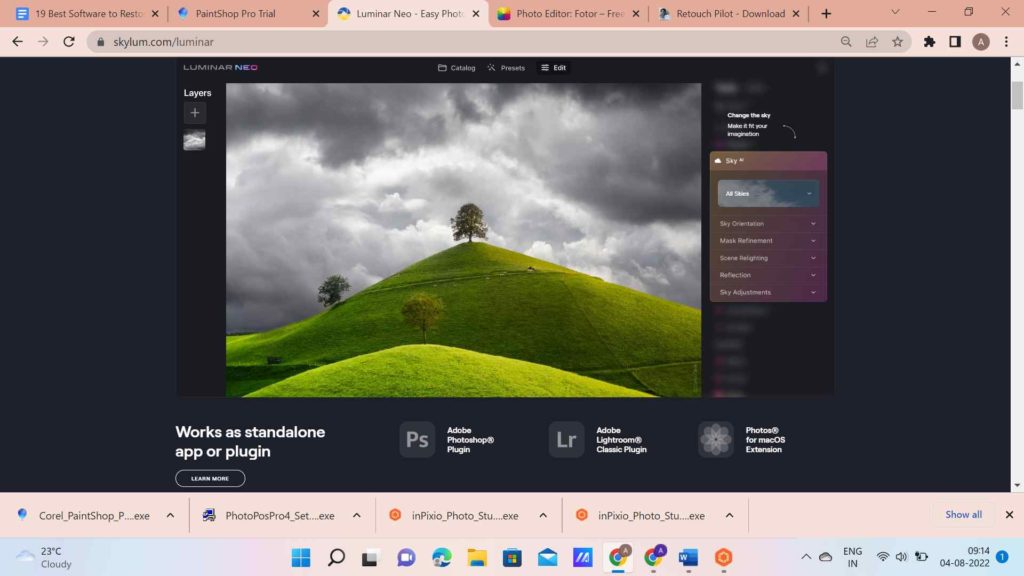Click the Luminar Neo logo
Image resolution: width=1024 pixels, height=576 pixels.
coord(220,67)
